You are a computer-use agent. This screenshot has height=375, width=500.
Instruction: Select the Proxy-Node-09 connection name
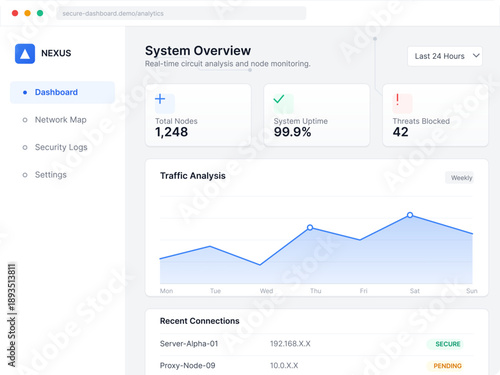188,366
